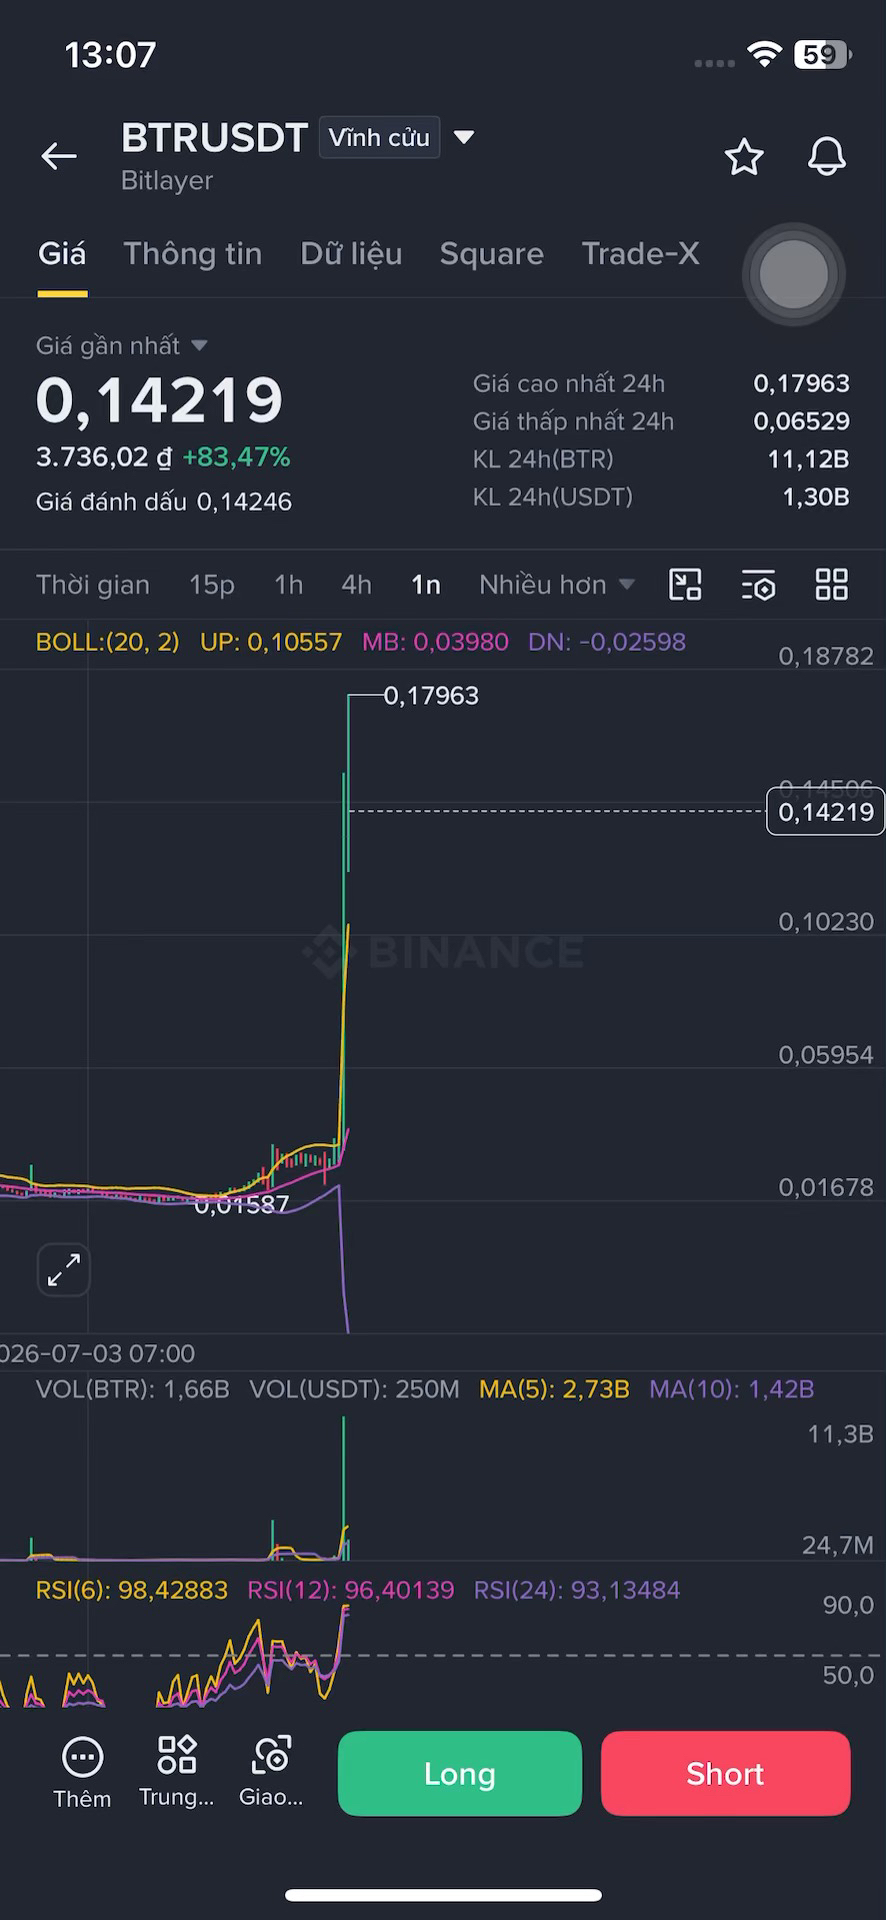Tap the Bitlayer subtitle
The image size is (886, 1920).
point(167,181)
